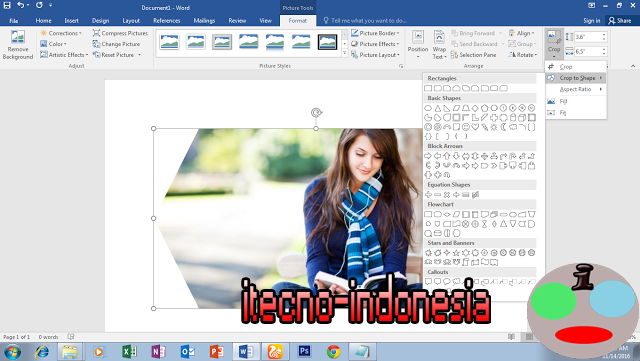
Task: Expand the Picture Layout dropdown
Action: [375, 55]
